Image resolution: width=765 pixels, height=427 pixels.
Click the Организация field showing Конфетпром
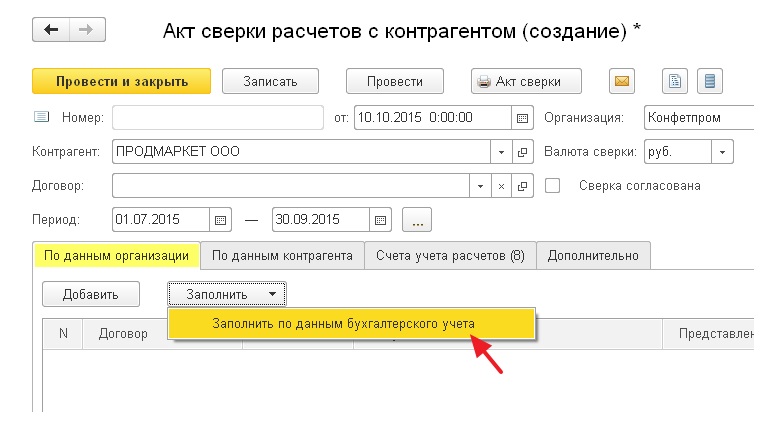[x=699, y=118]
